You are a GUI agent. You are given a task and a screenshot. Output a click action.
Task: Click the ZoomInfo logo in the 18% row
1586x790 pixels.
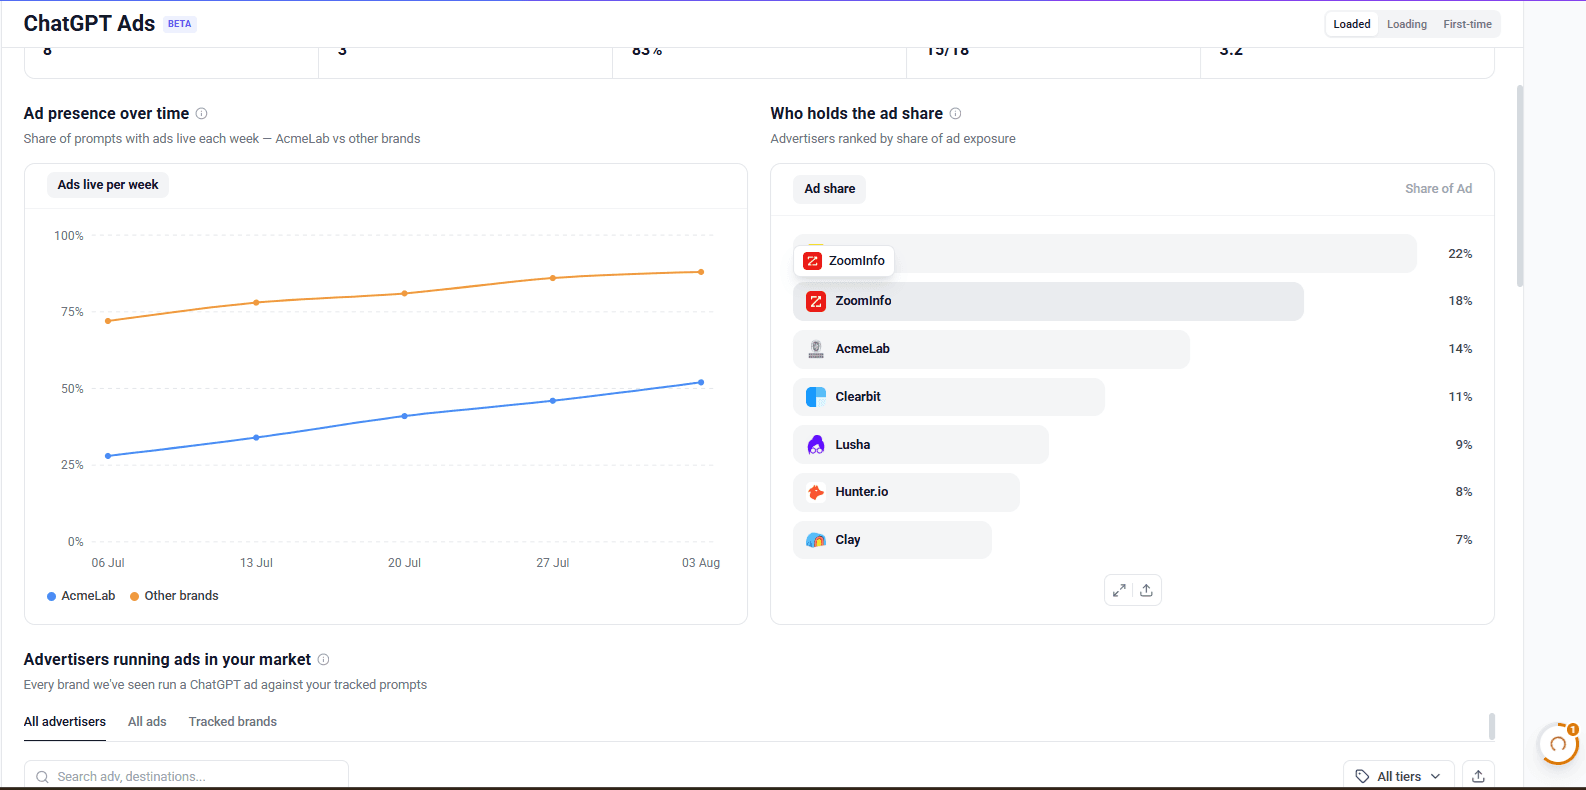coord(816,301)
